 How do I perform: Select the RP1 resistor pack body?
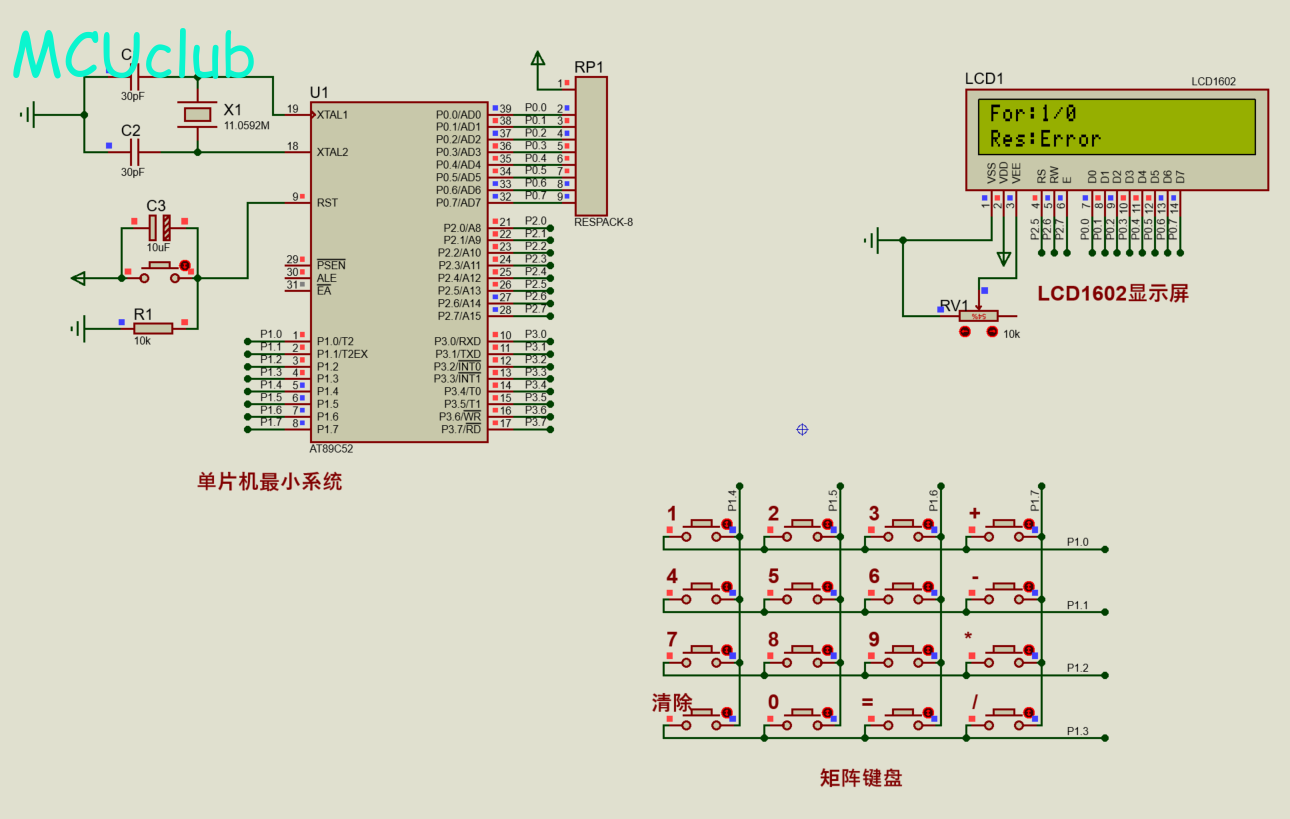[x=591, y=147]
